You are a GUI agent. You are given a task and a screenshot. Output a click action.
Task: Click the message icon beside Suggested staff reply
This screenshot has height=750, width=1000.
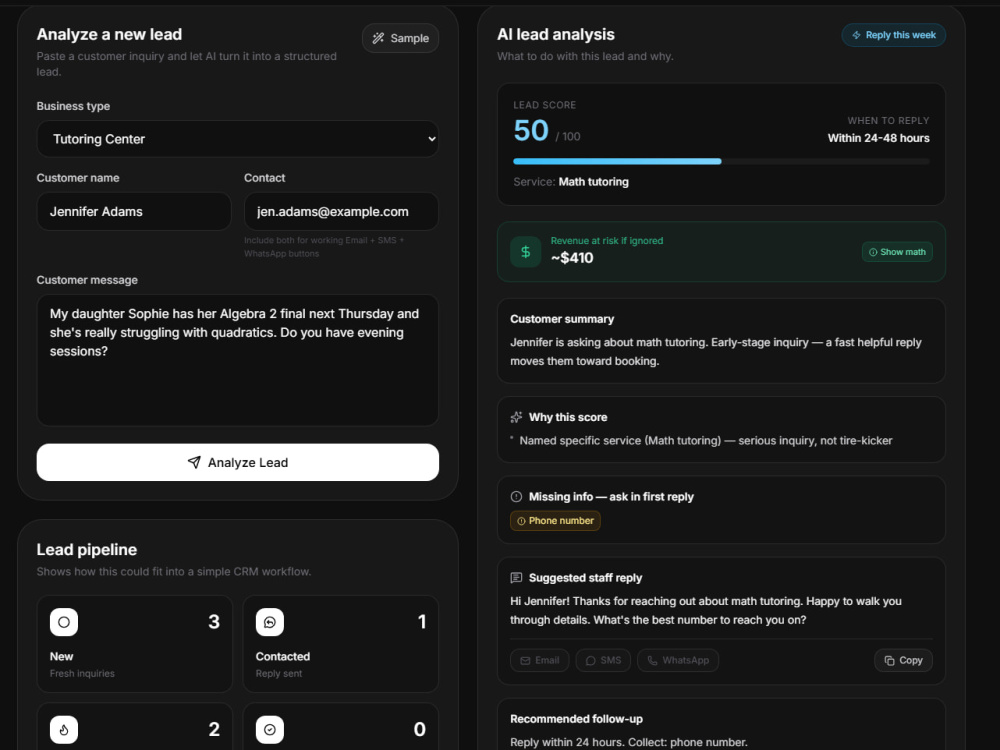click(517, 578)
